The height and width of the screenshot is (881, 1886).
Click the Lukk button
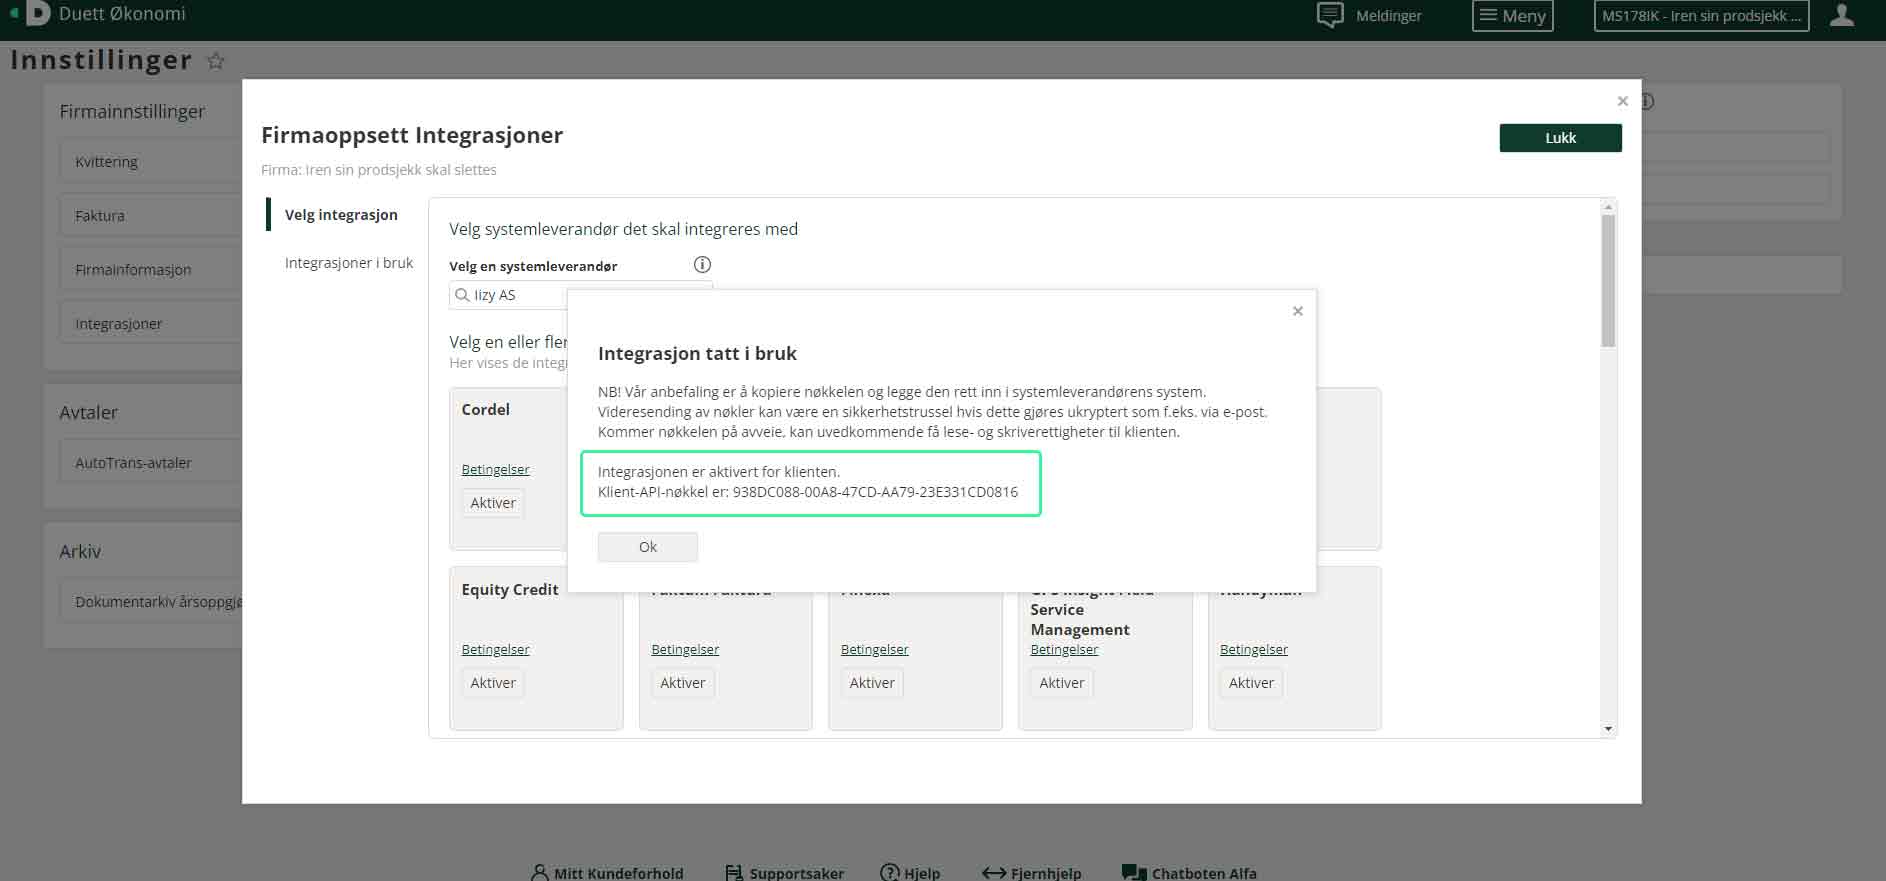[x=1559, y=138]
